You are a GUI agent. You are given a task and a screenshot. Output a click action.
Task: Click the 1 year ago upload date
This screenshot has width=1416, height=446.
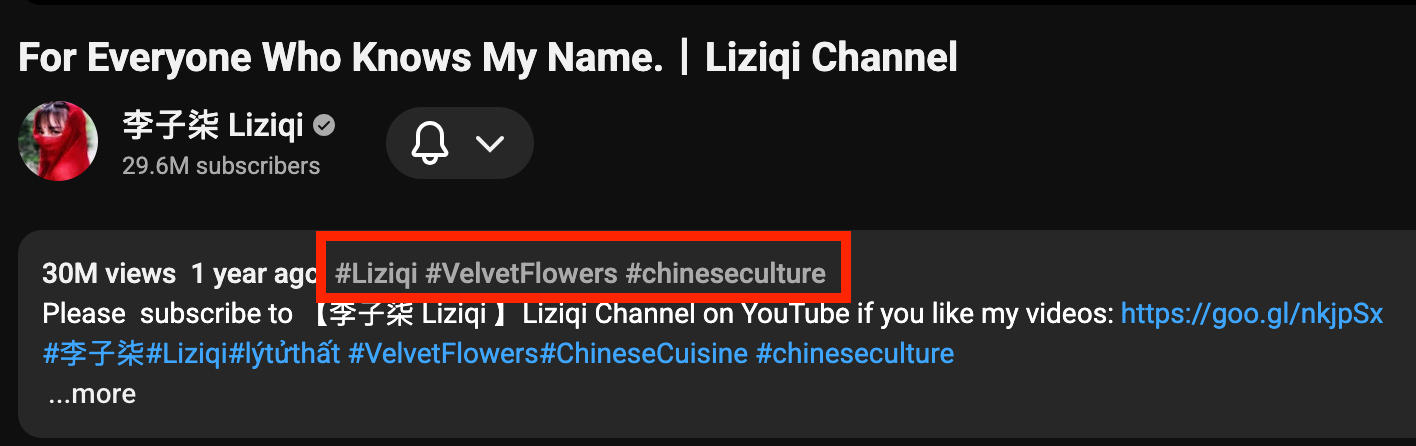[255, 273]
